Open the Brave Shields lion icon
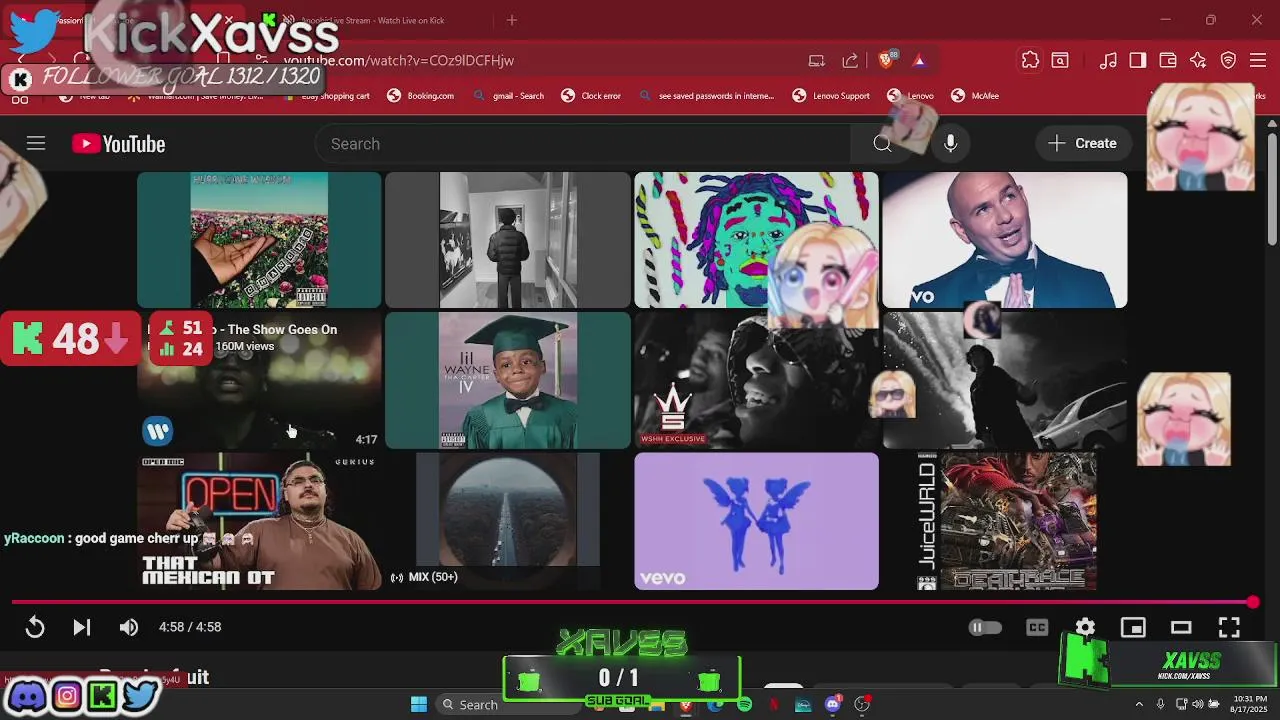This screenshot has height=720, width=1280. coord(886,60)
